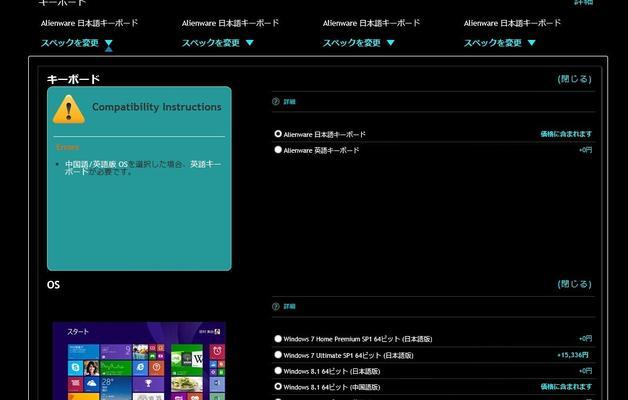Image resolution: width=628 pixels, height=400 pixels.
Task: Click the +15,336円 price for Windows 7 Ultimate
Action: click(573, 355)
